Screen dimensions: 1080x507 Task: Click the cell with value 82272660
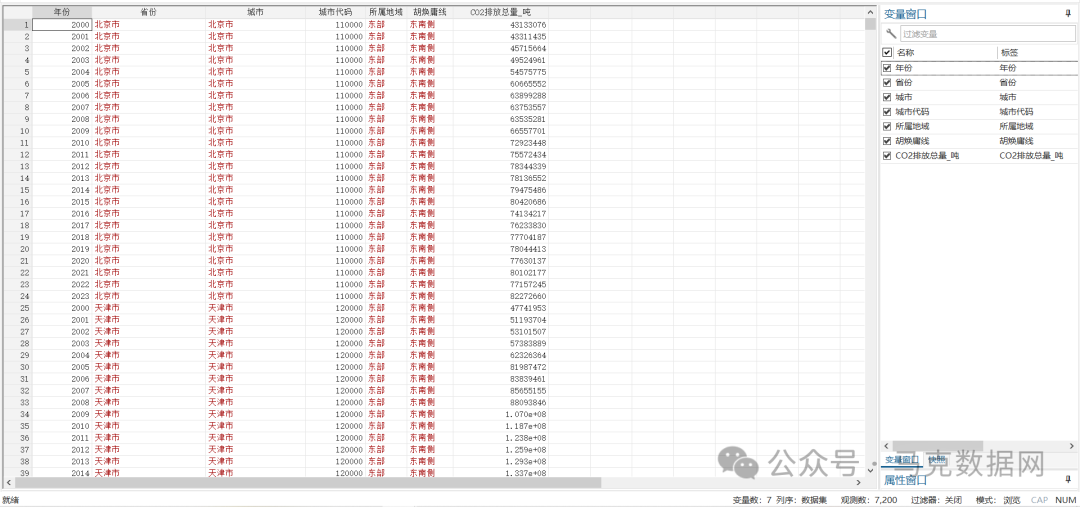[x=501, y=296]
